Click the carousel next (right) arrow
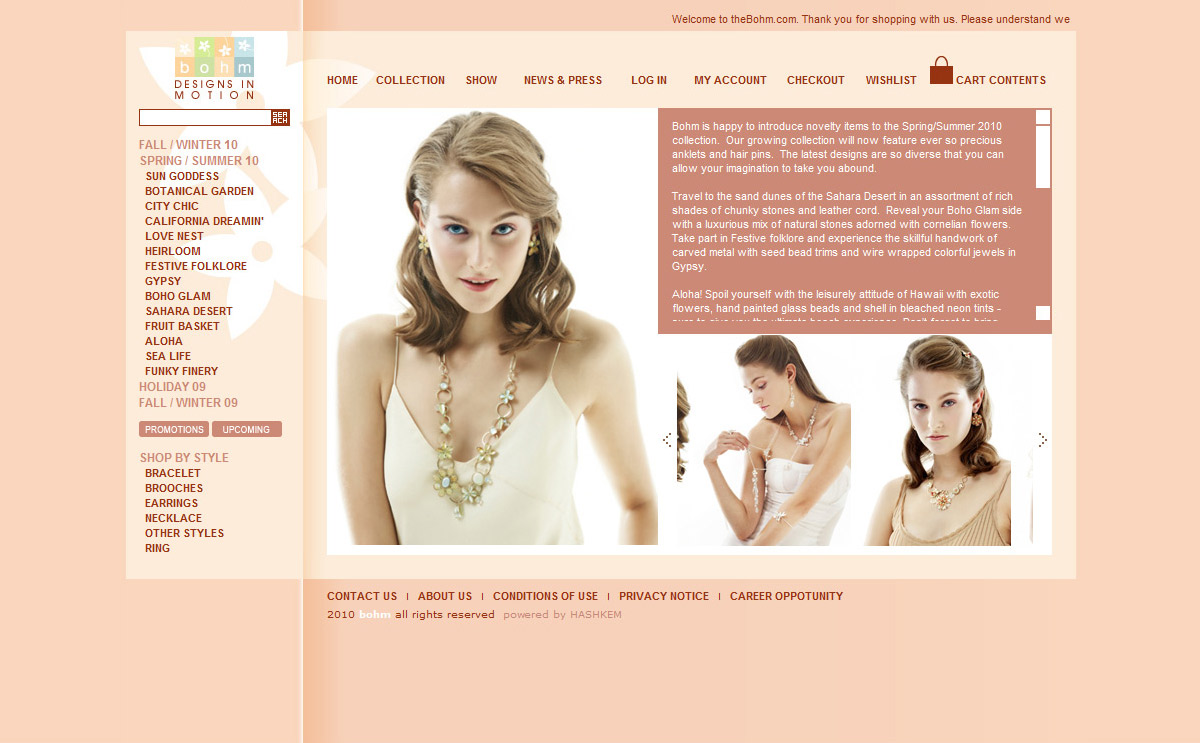 [1042, 440]
